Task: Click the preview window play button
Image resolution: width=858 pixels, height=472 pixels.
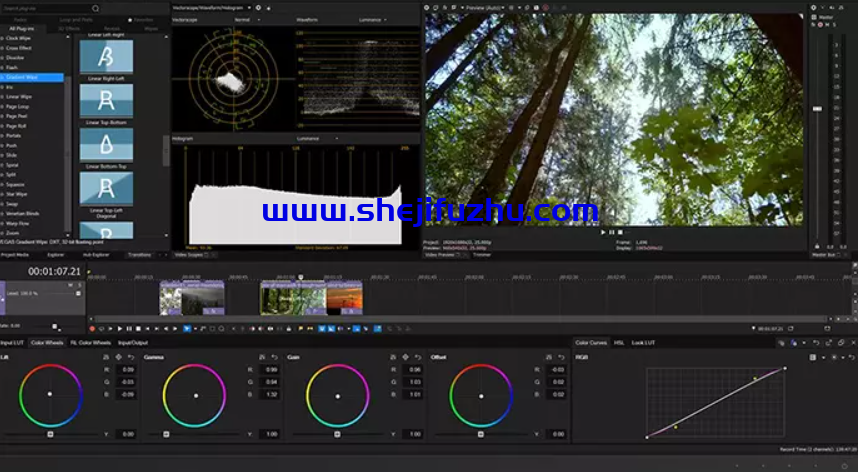Action: 603,232
